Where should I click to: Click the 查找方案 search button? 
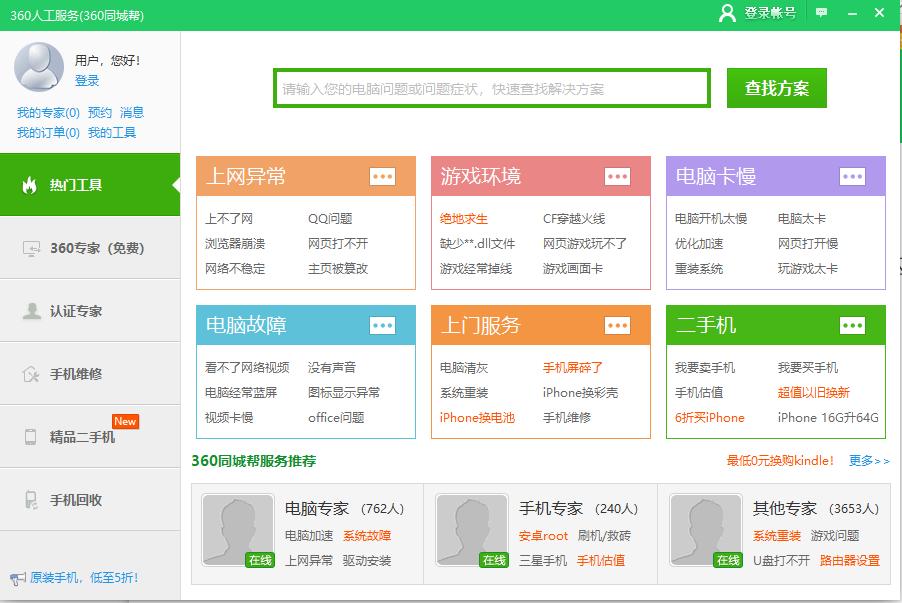click(x=776, y=88)
